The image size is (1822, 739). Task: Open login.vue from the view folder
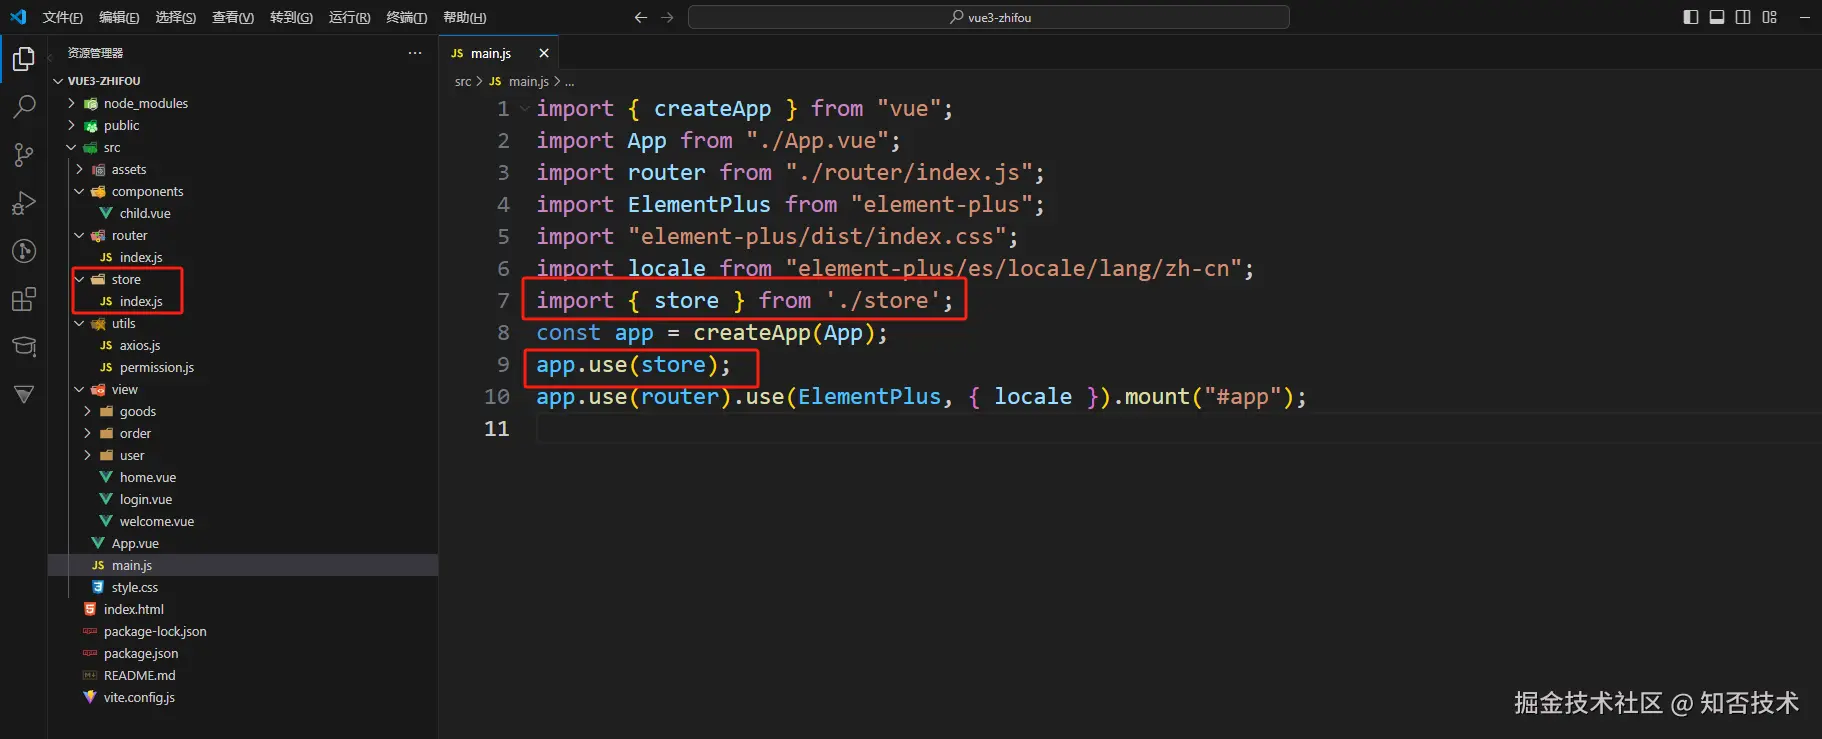(x=146, y=499)
